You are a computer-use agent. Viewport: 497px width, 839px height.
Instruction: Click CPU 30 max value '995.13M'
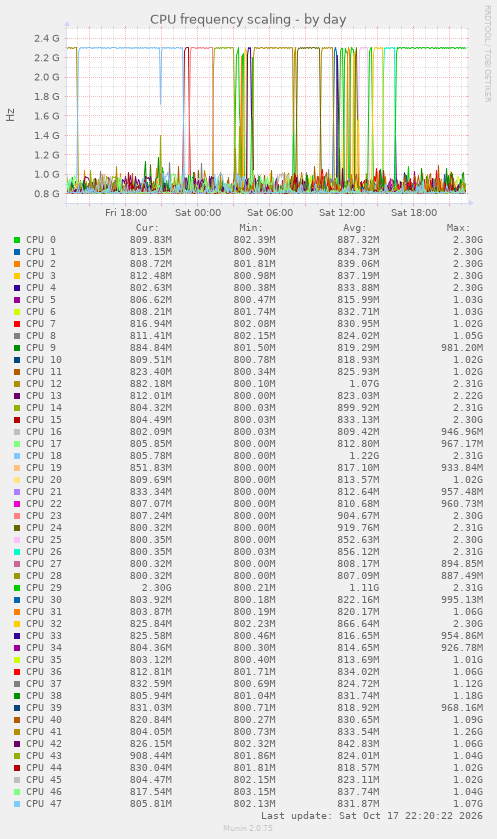coord(462,600)
